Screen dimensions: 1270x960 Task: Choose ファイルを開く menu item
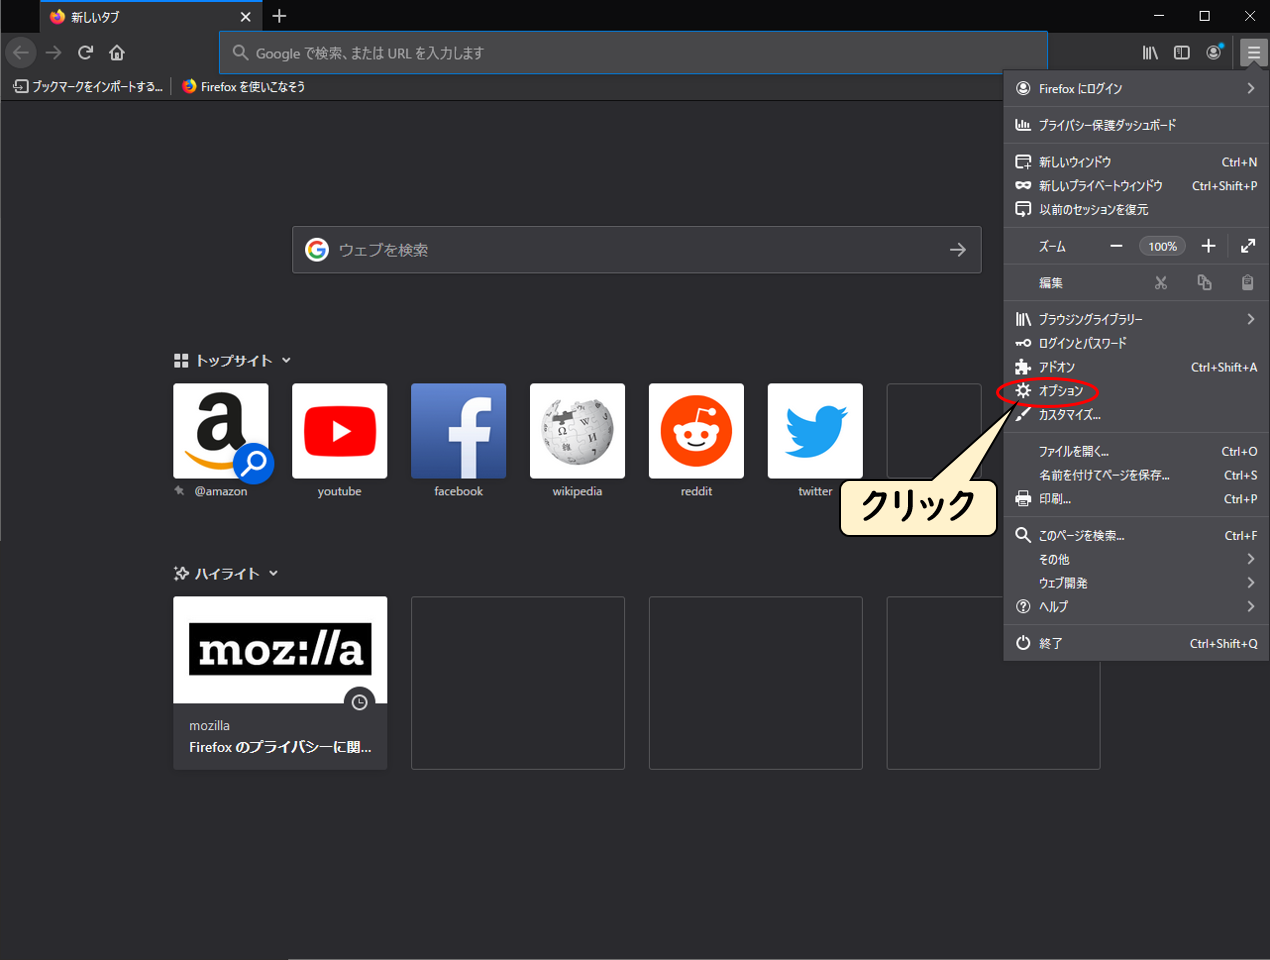coord(1136,452)
